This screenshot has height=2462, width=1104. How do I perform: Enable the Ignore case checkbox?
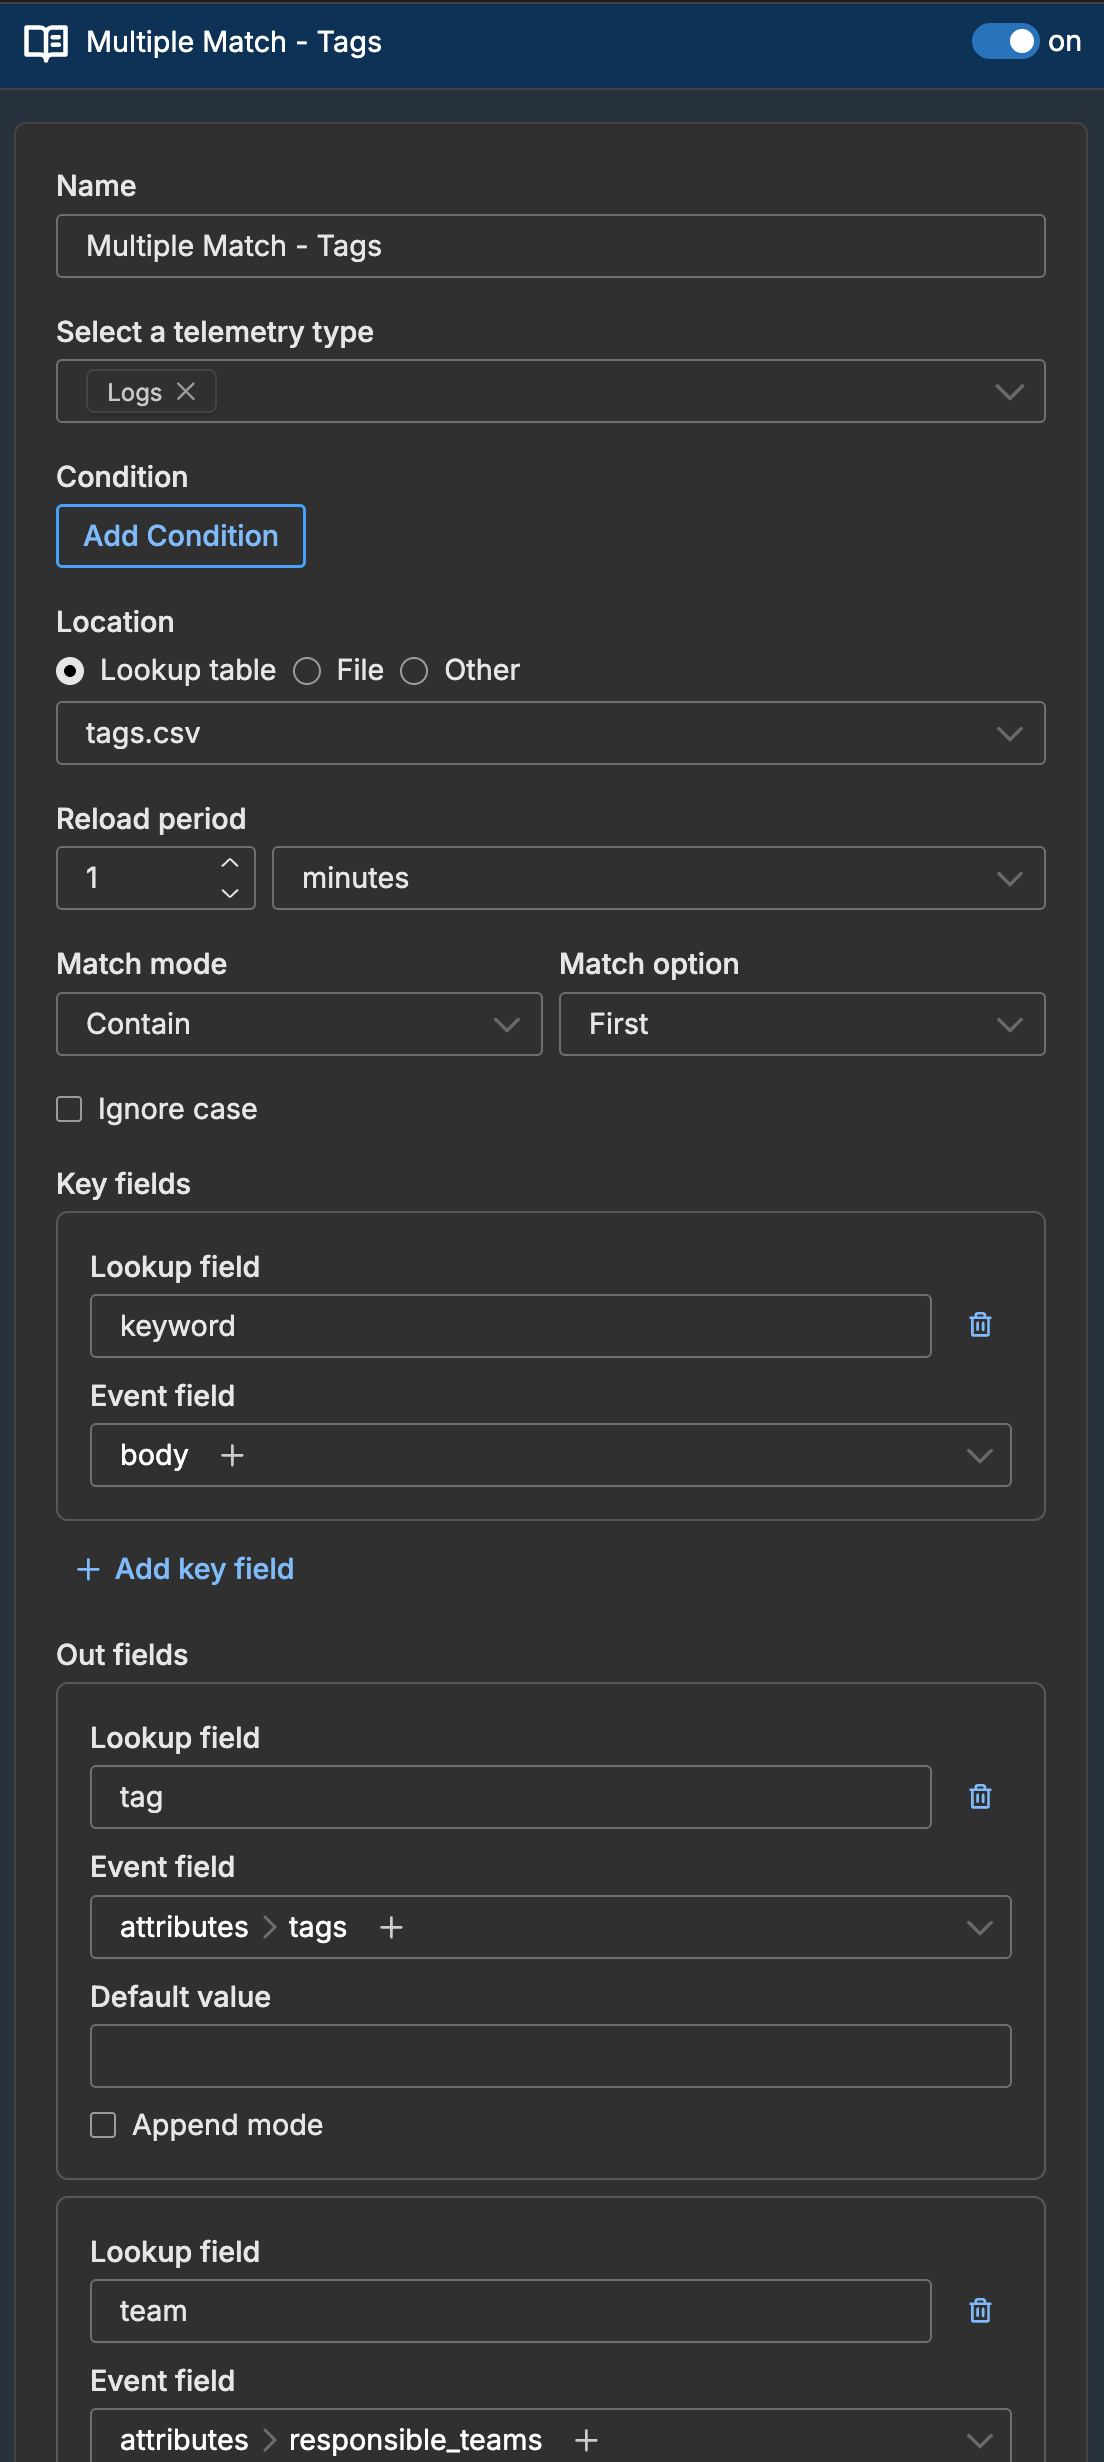[x=69, y=1109]
